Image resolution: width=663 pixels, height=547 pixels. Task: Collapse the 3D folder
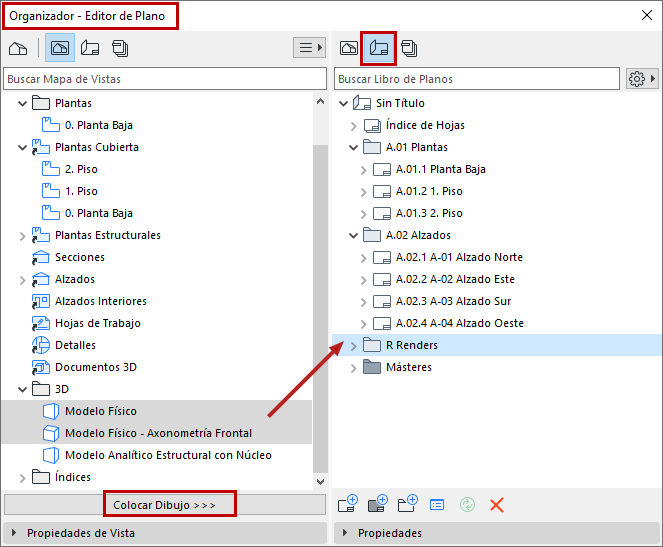click(x=22, y=389)
